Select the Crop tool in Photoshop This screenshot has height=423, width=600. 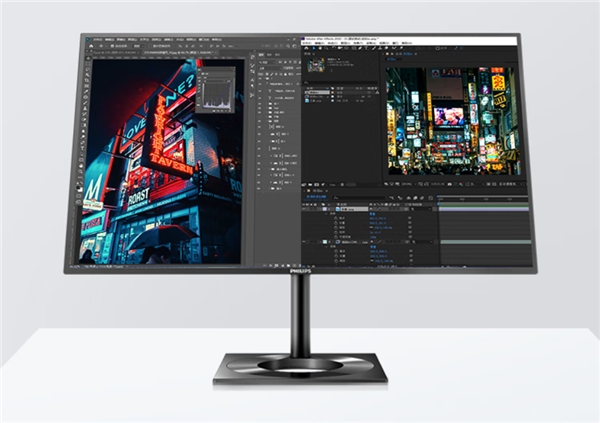point(86,80)
